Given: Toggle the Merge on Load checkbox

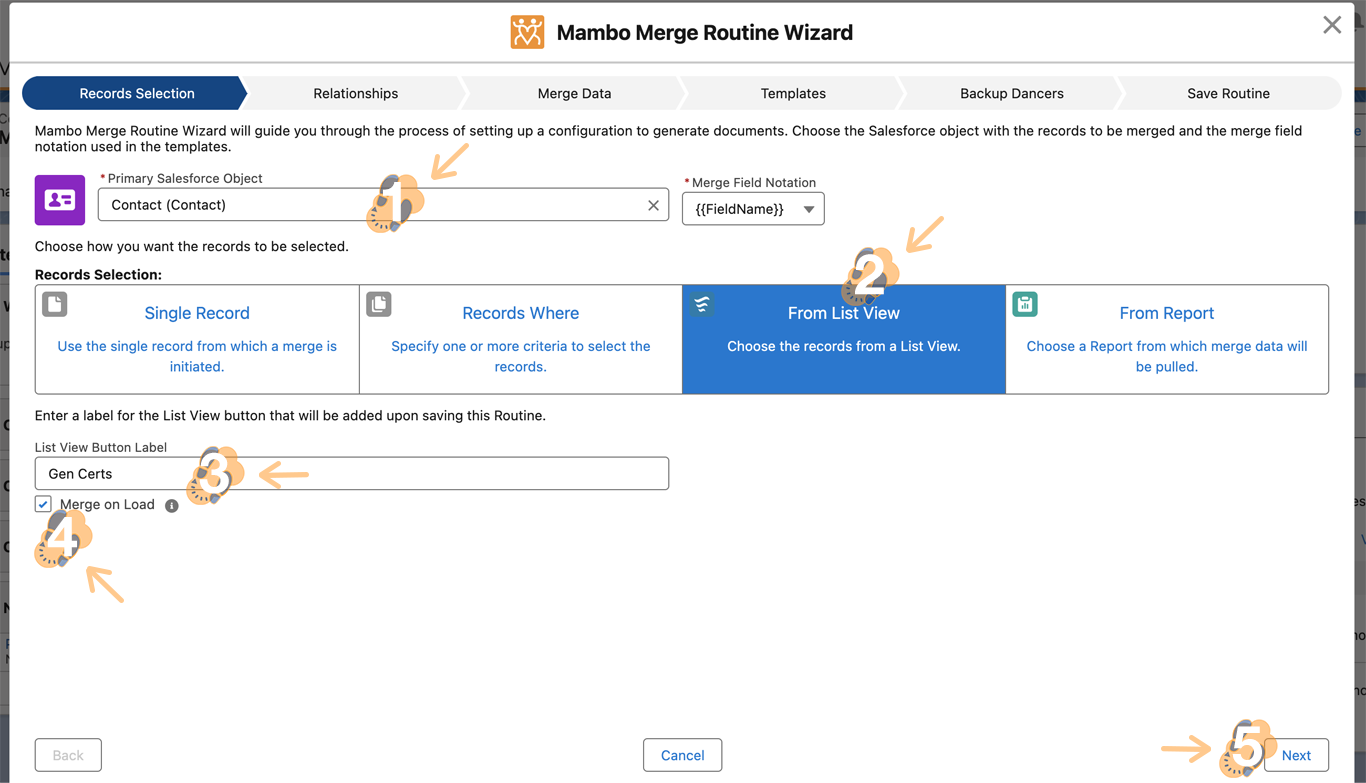Looking at the screenshot, I should (x=43, y=504).
